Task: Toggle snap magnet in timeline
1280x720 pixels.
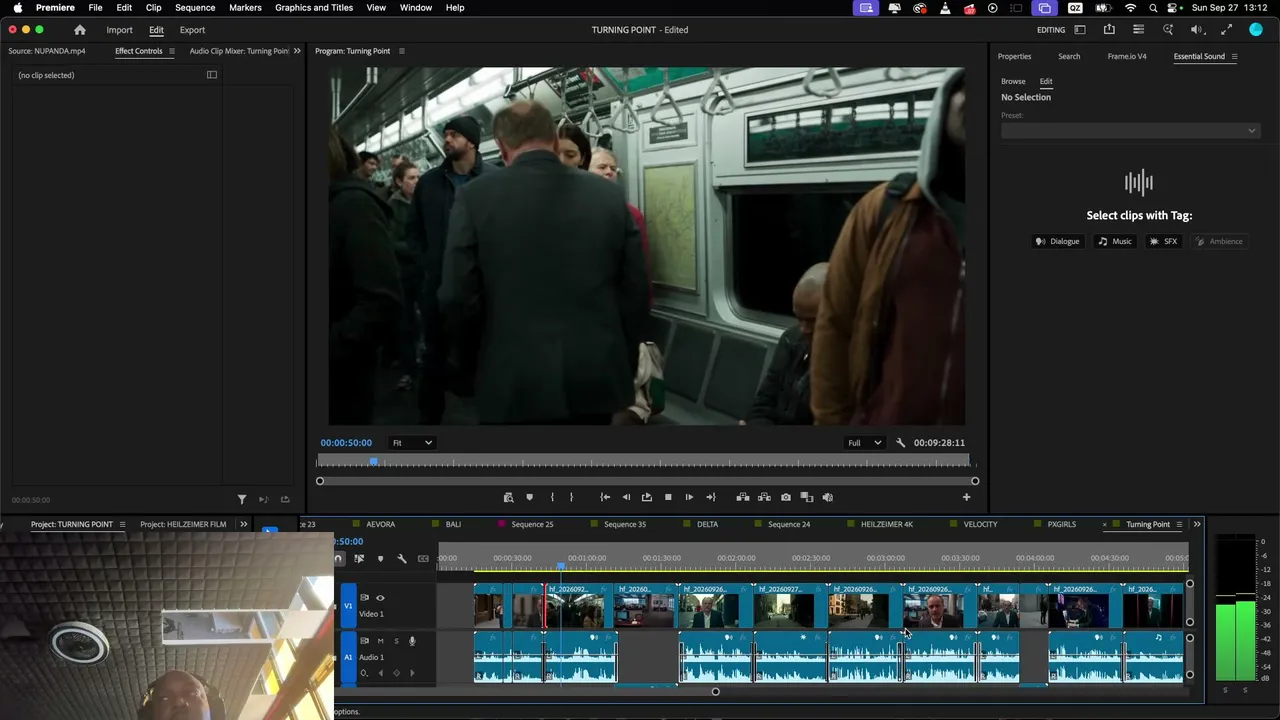Action: click(x=338, y=559)
